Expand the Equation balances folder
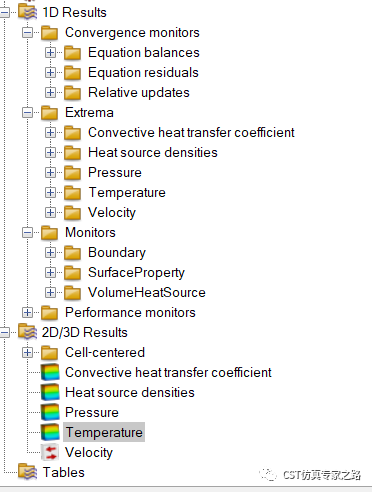The image size is (372, 492). (x=50, y=52)
